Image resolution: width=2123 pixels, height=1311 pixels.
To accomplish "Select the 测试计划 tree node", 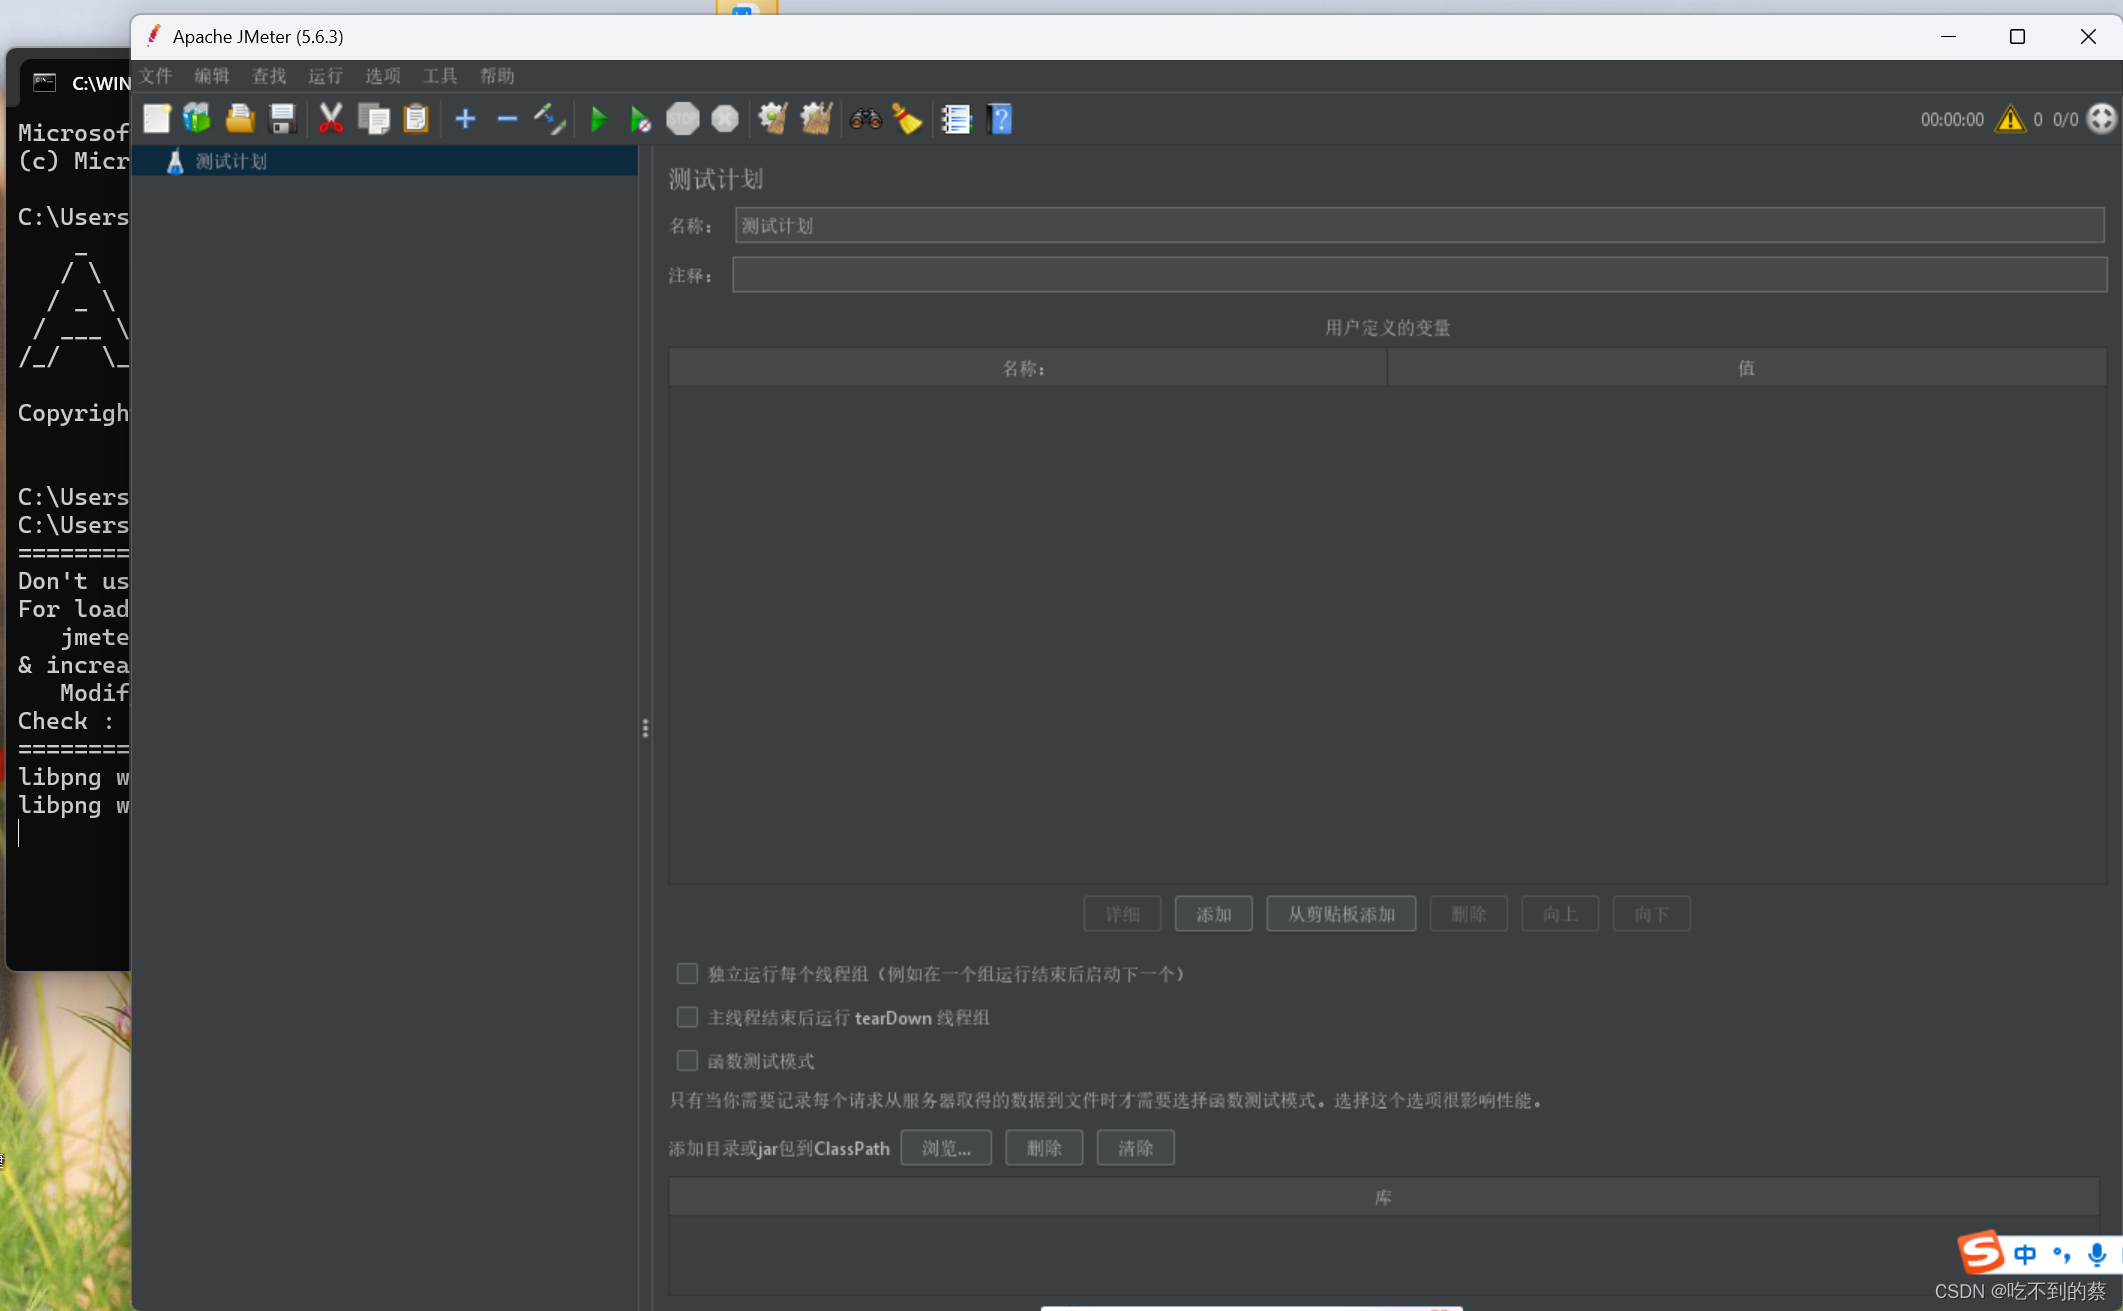I will [x=231, y=161].
